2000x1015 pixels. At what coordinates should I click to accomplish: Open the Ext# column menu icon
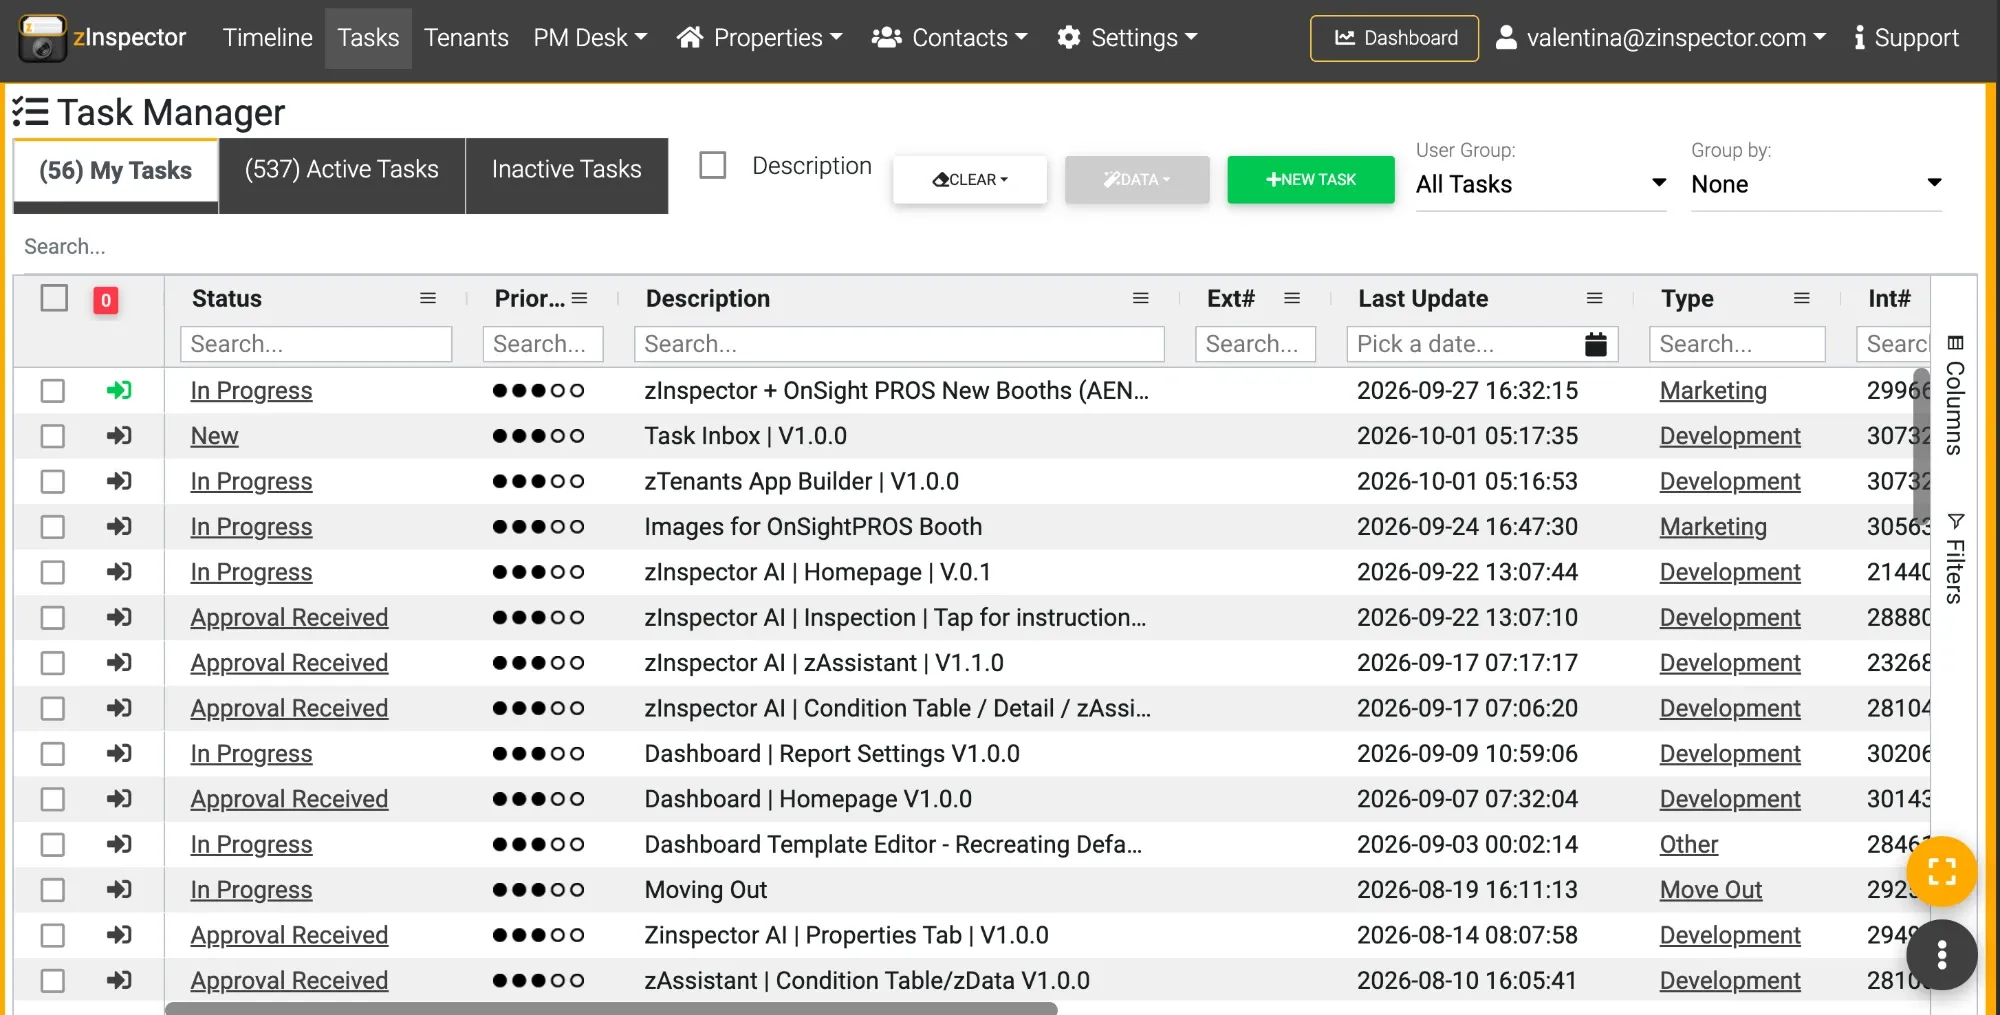point(1292,298)
